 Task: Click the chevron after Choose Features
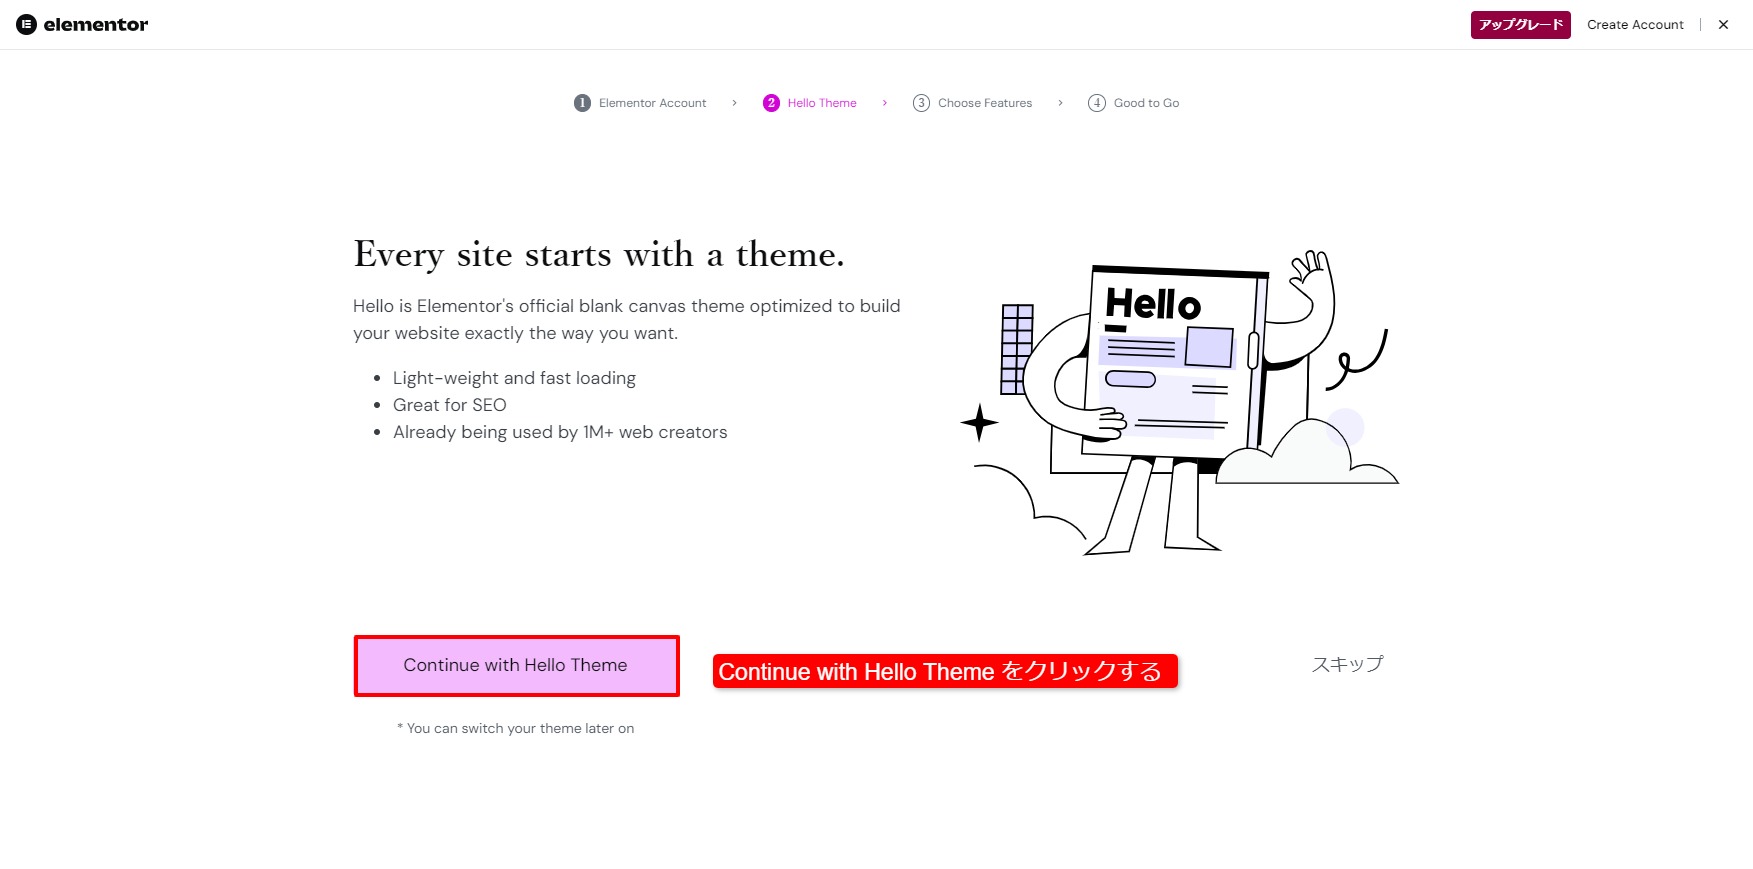(1060, 103)
